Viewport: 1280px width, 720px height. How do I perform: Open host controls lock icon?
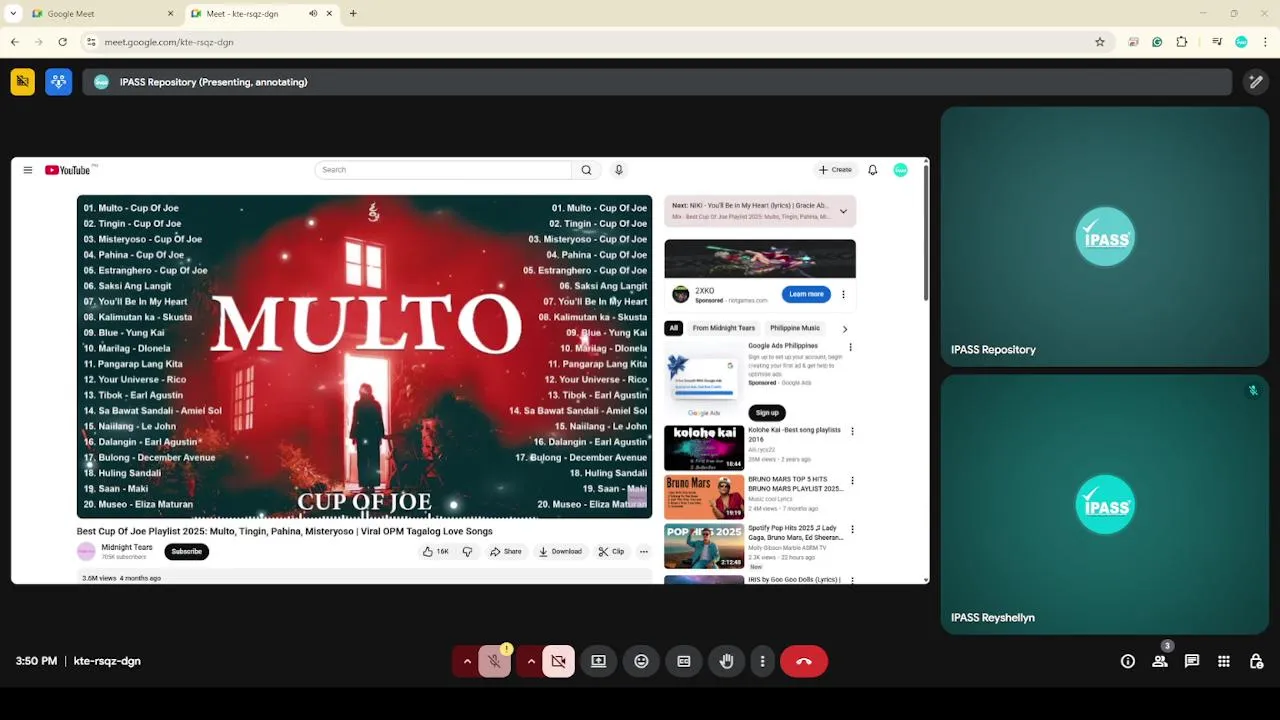tap(1256, 661)
